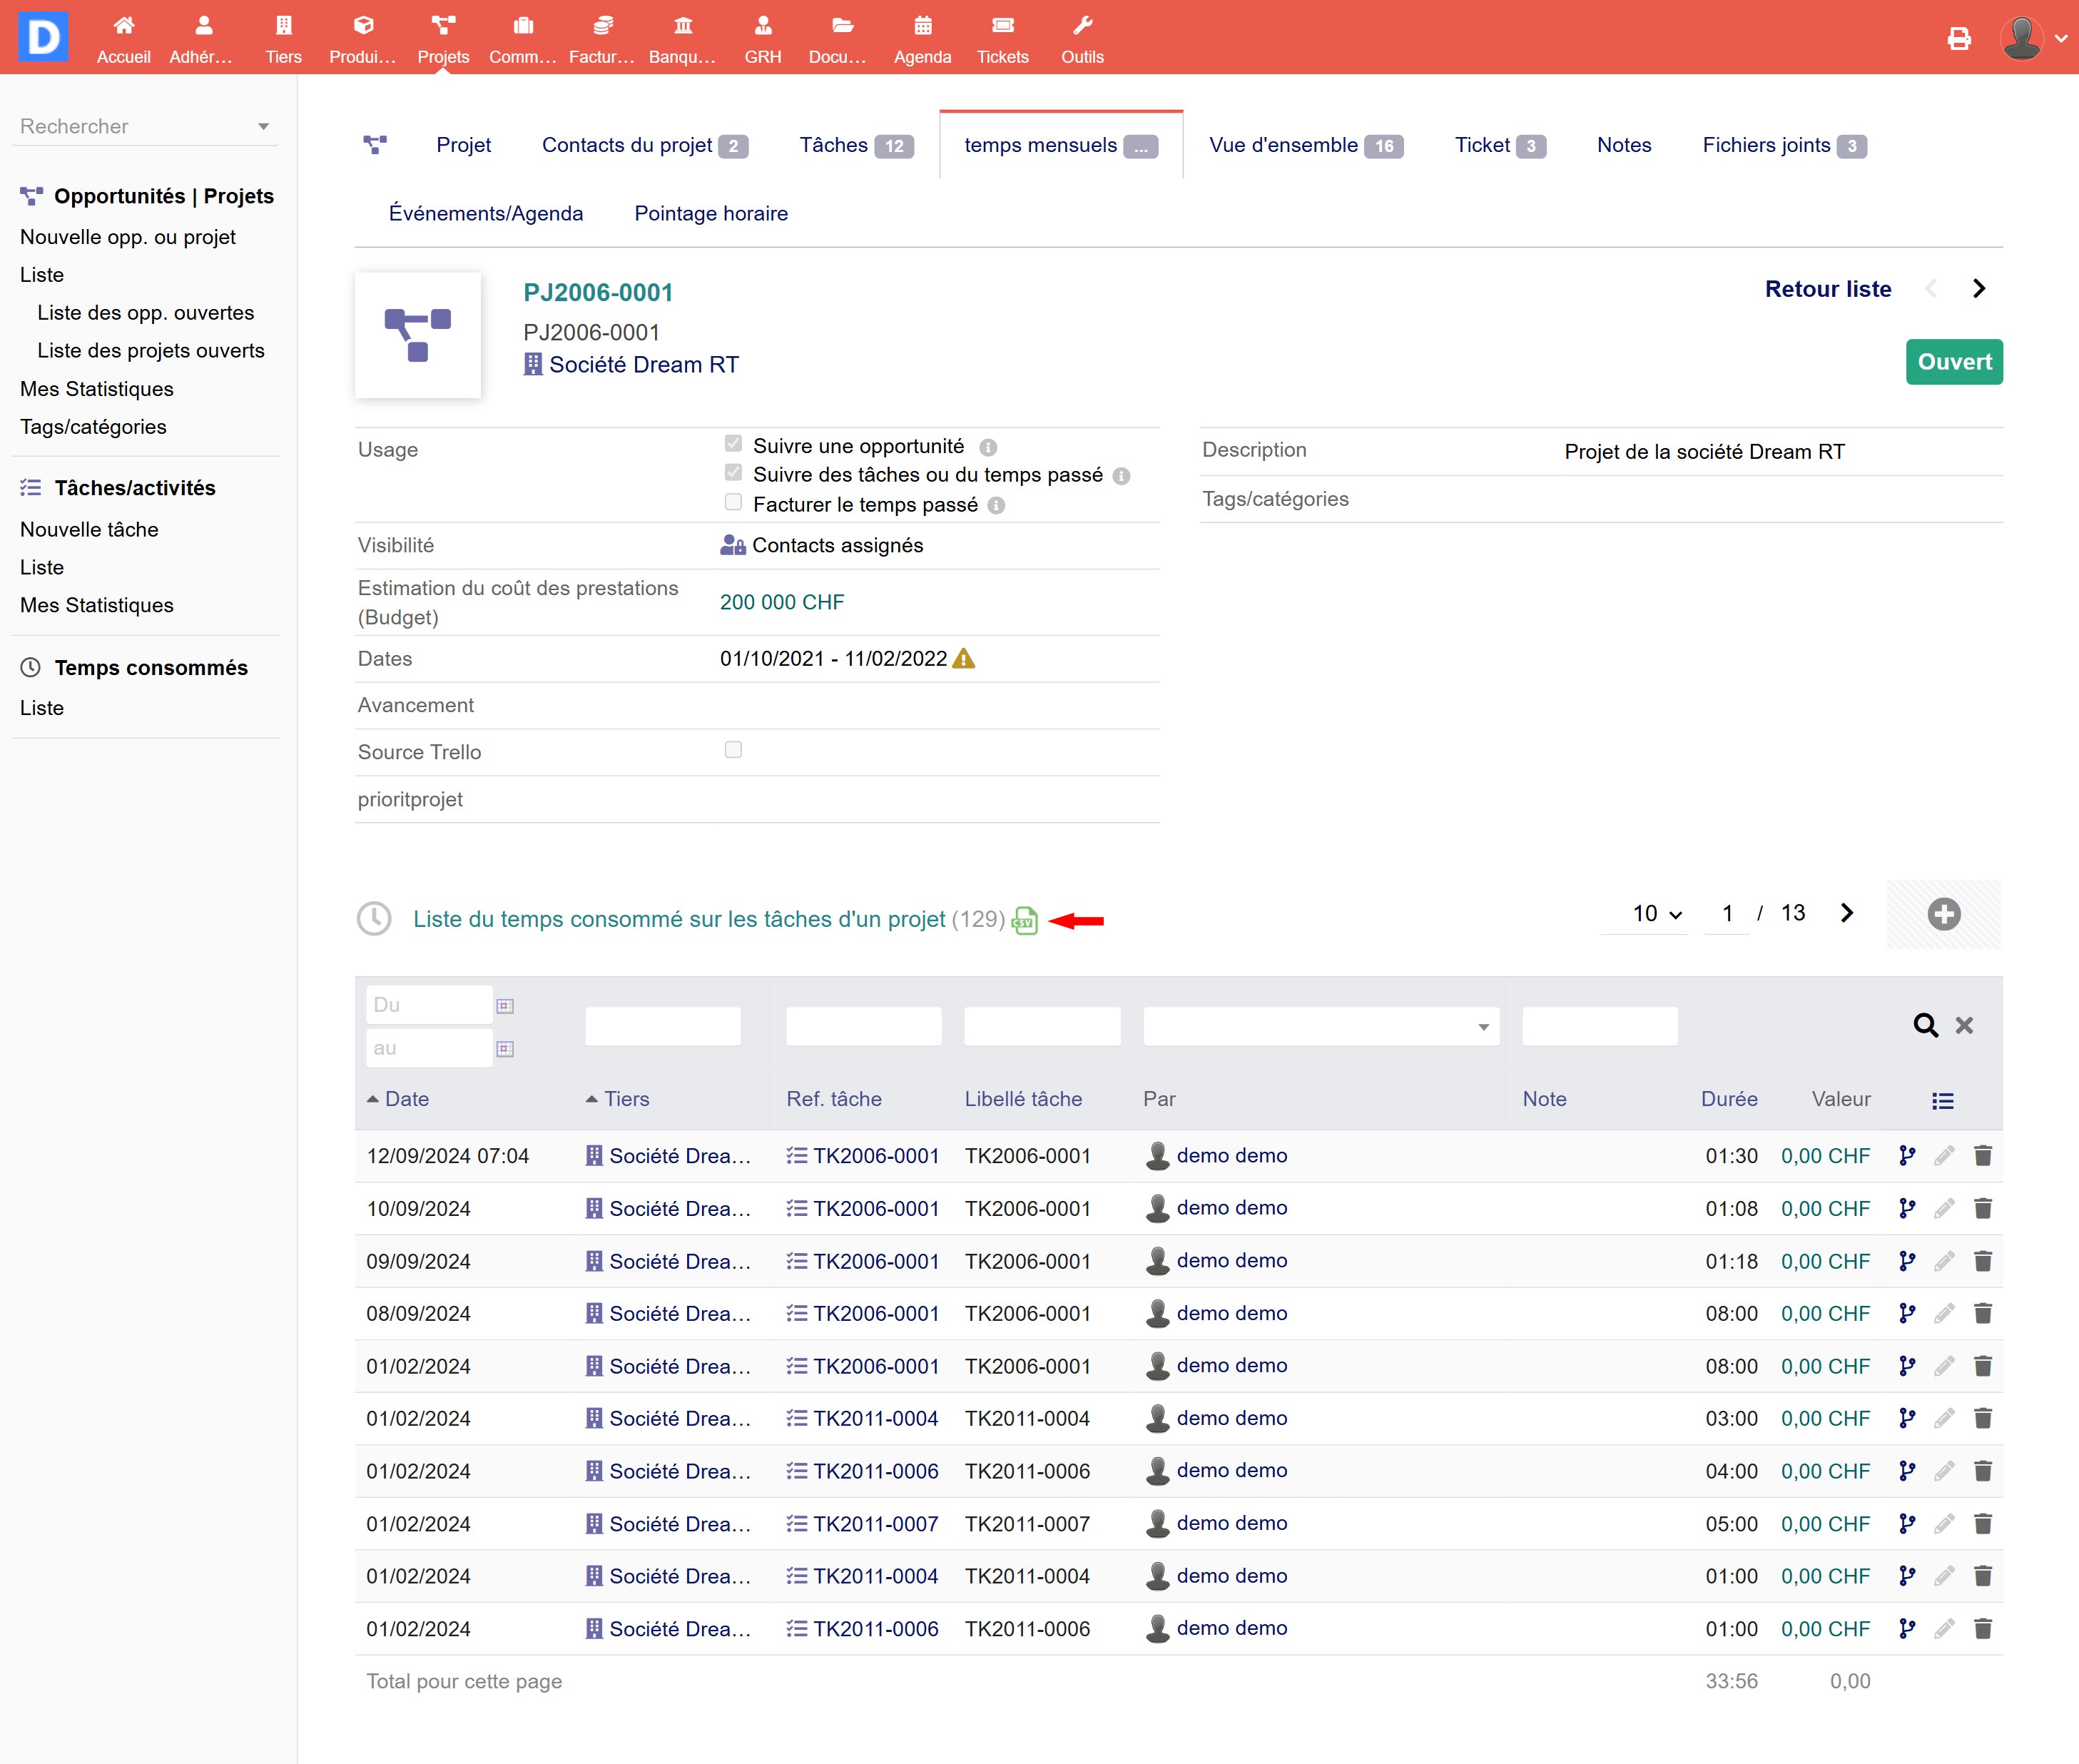The width and height of the screenshot is (2079, 1764).
Task: Expand the Par user filter dropdown
Action: pos(1482,1027)
